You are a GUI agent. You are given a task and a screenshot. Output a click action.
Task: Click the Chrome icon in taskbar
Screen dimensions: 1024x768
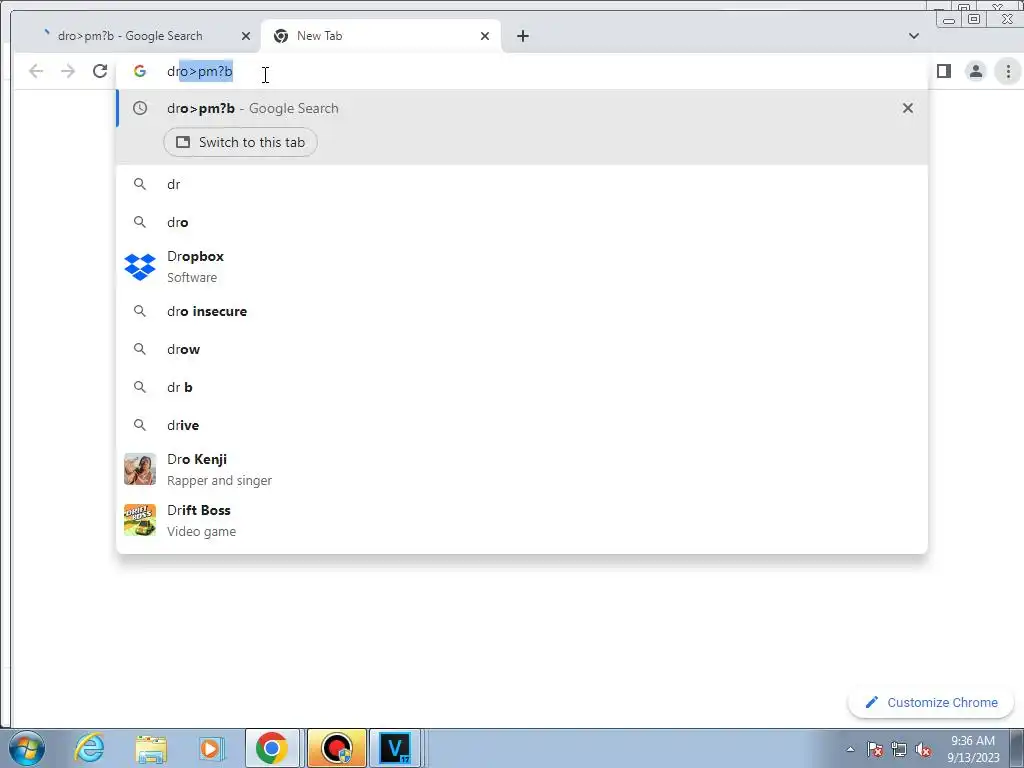point(272,748)
